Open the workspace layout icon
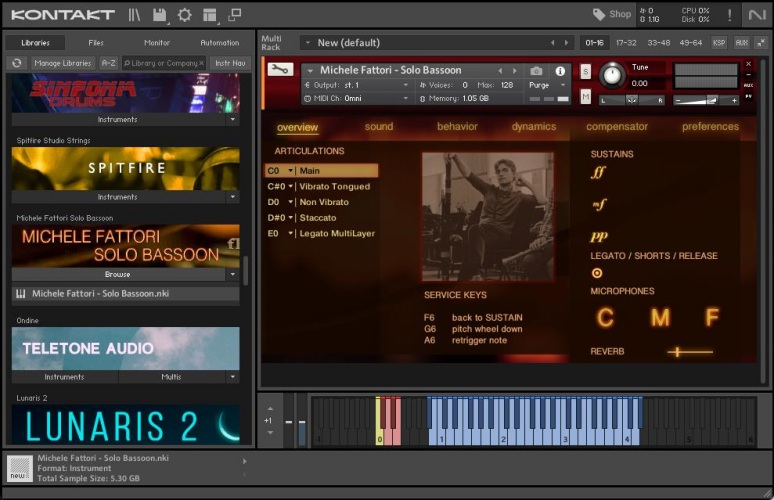This screenshot has height=500, width=774. point(209,15)
